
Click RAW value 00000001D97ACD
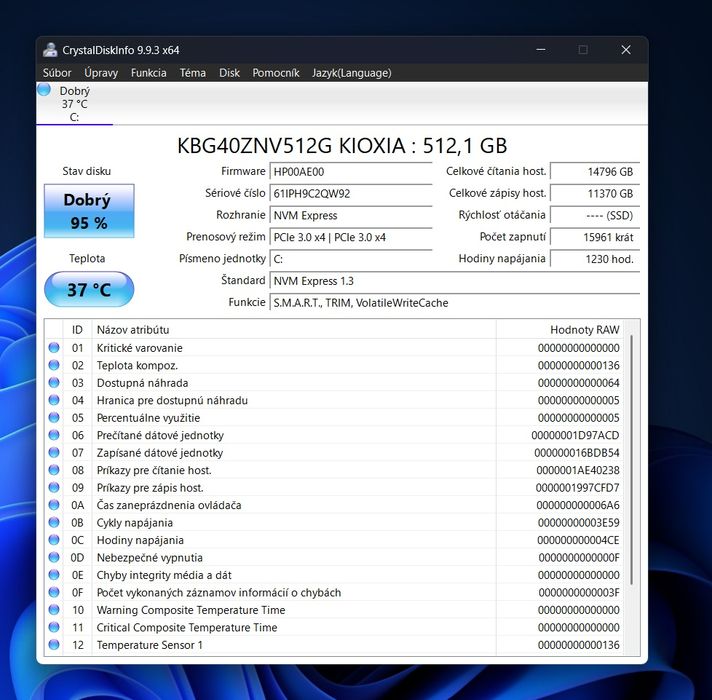575,435
